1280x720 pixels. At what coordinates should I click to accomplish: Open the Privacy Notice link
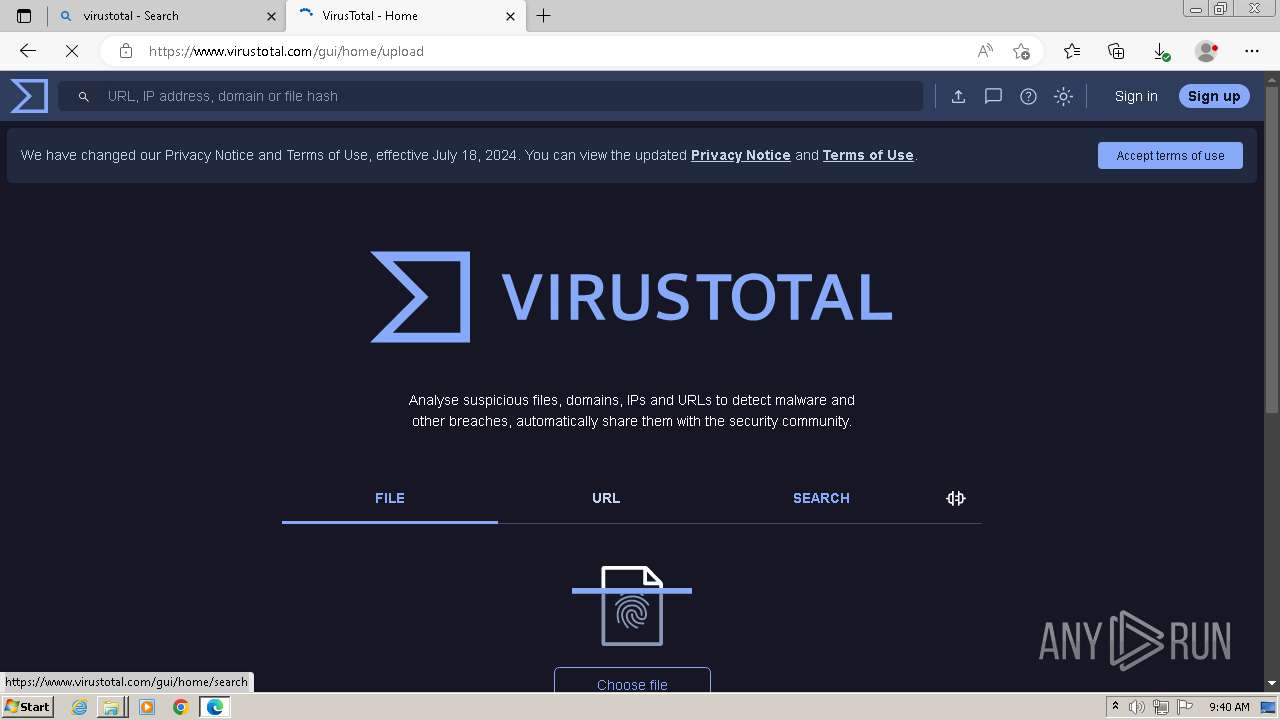pyautogui.click(x=741, y=155)
